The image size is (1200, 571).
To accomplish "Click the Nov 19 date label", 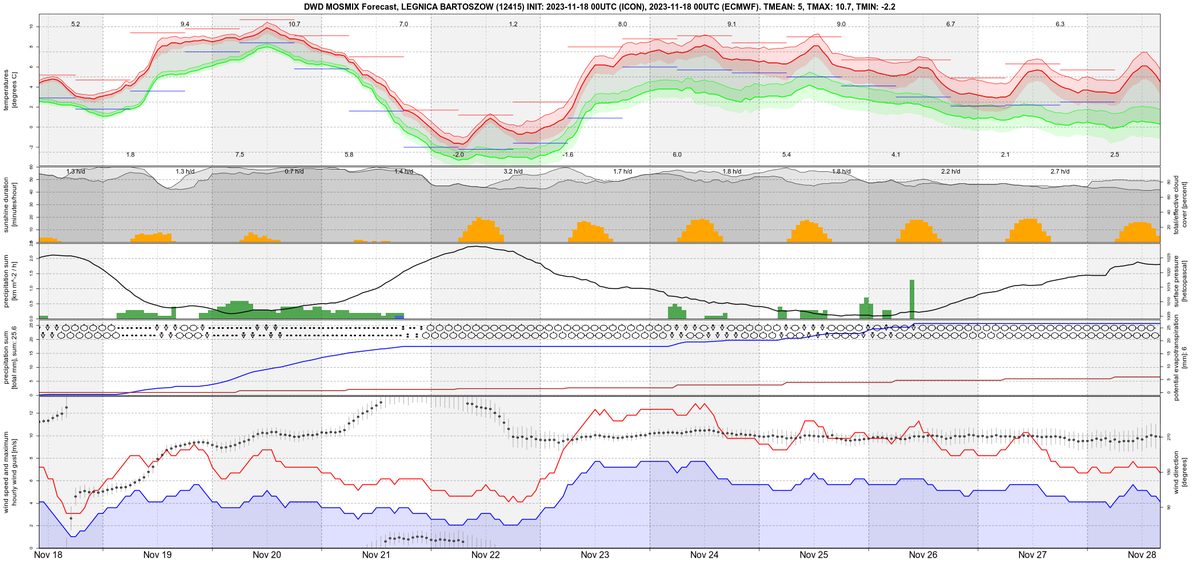I will (x=157, y=554).
